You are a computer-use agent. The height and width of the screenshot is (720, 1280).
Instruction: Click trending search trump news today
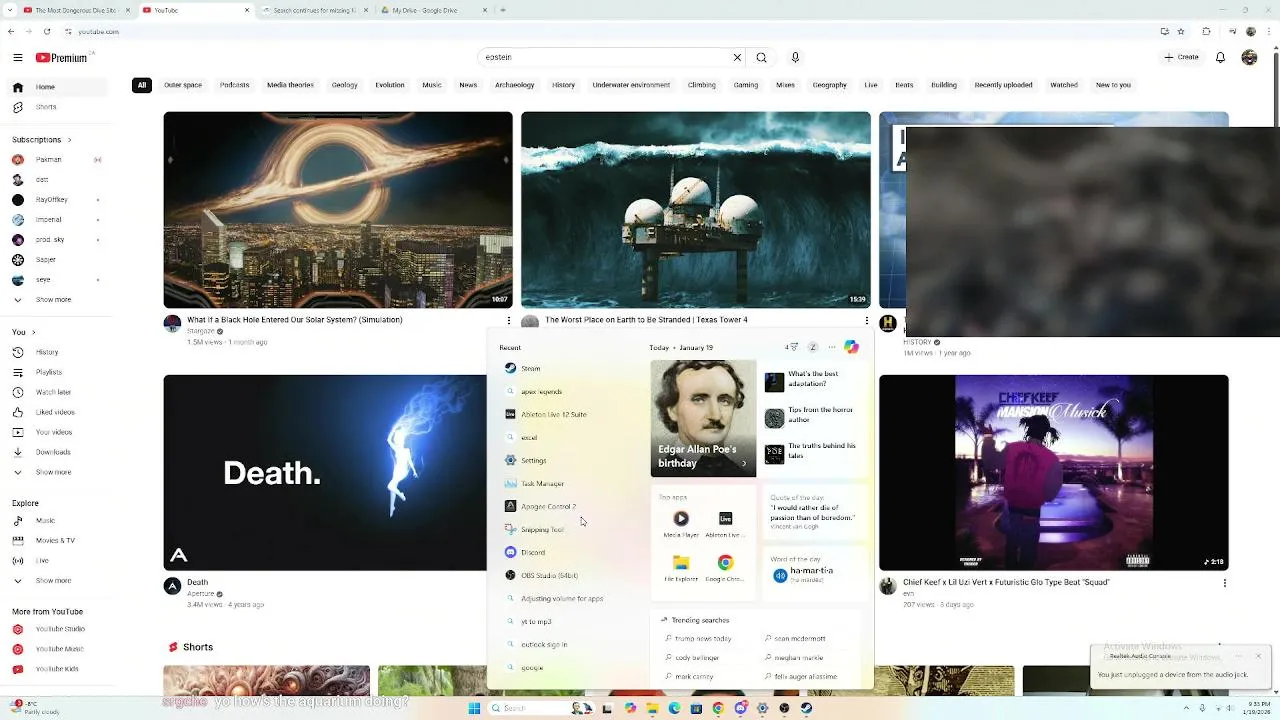point(702,638)
